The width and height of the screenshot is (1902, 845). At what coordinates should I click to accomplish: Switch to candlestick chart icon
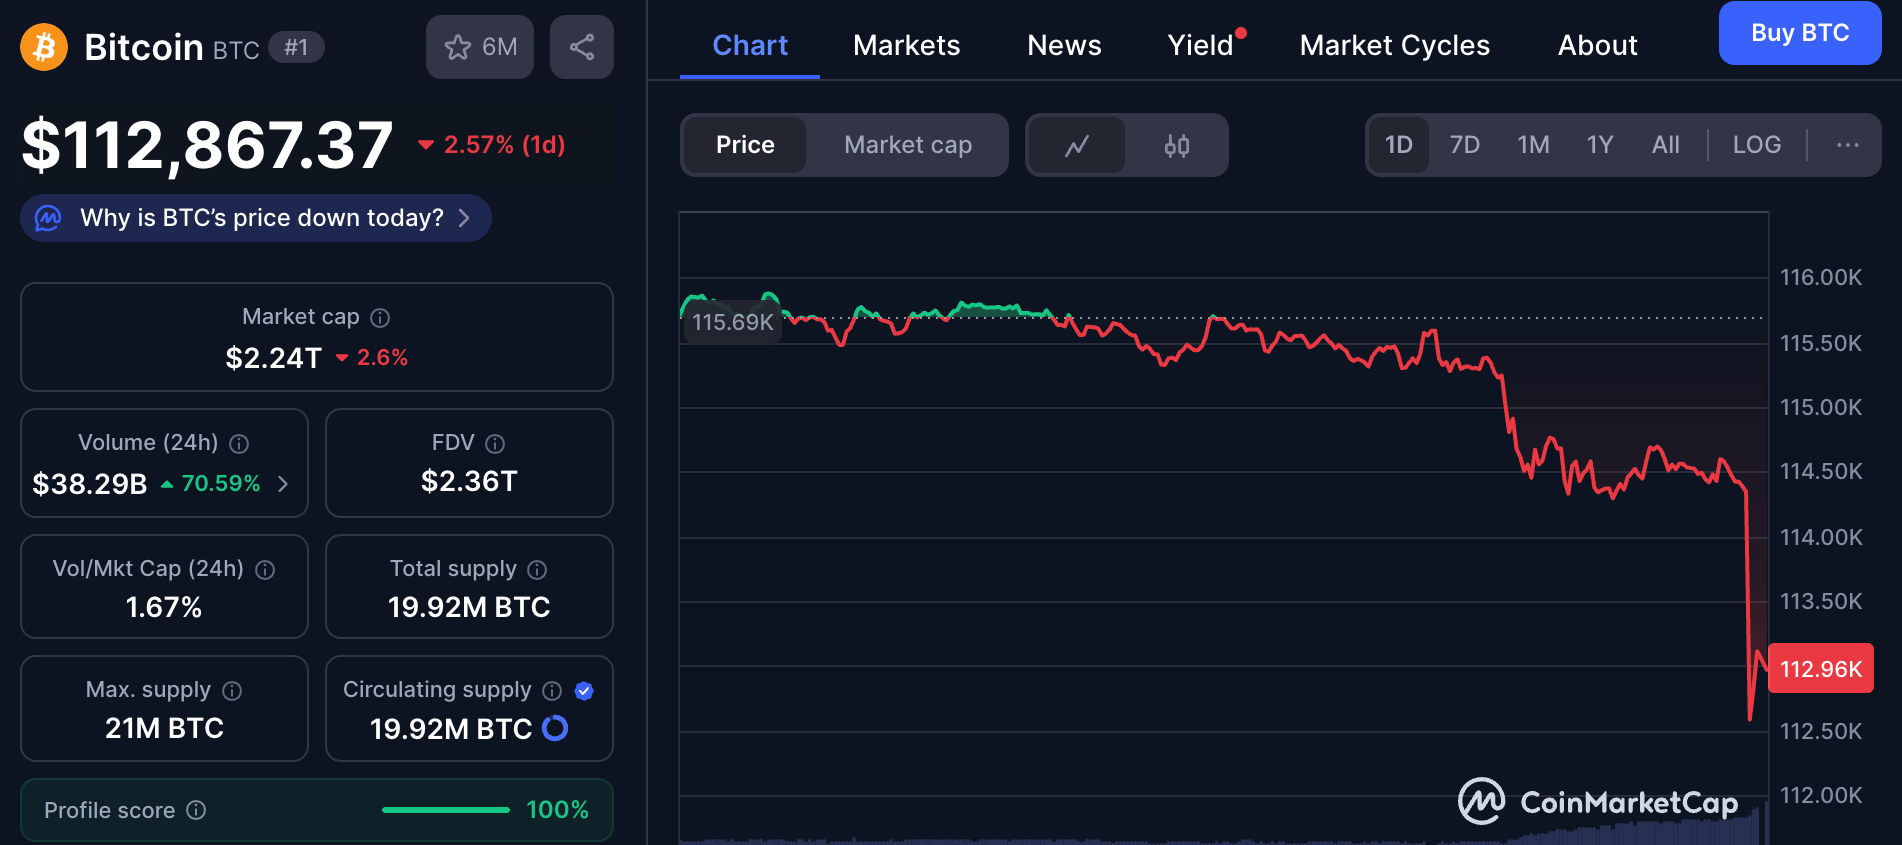pyautogui.click(x=1177, y=146)
